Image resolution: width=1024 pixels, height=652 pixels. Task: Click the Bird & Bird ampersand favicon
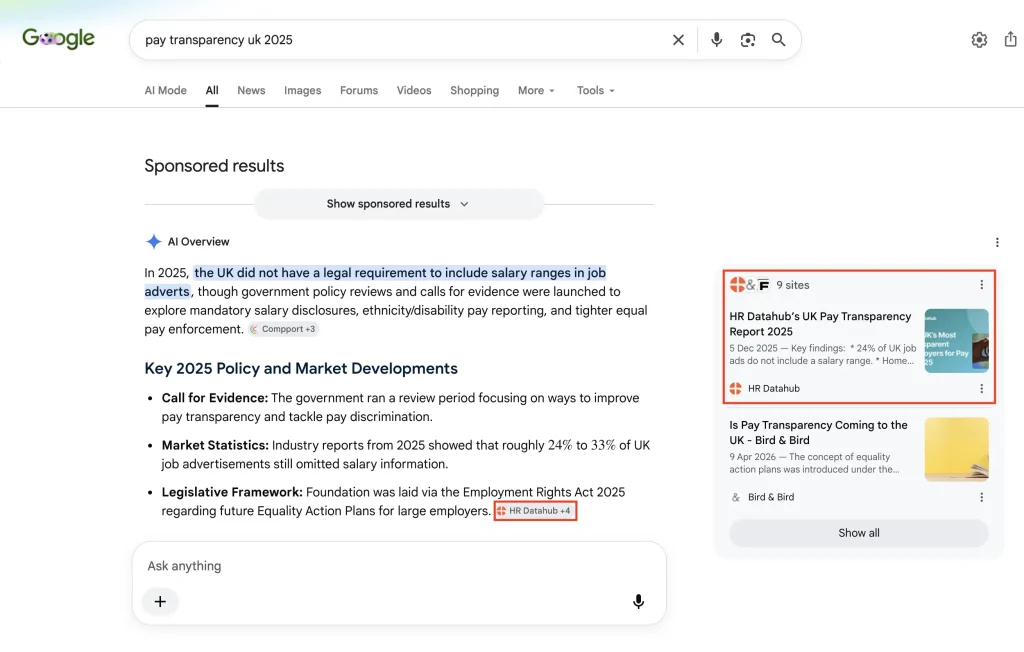(x=735, y=497)
